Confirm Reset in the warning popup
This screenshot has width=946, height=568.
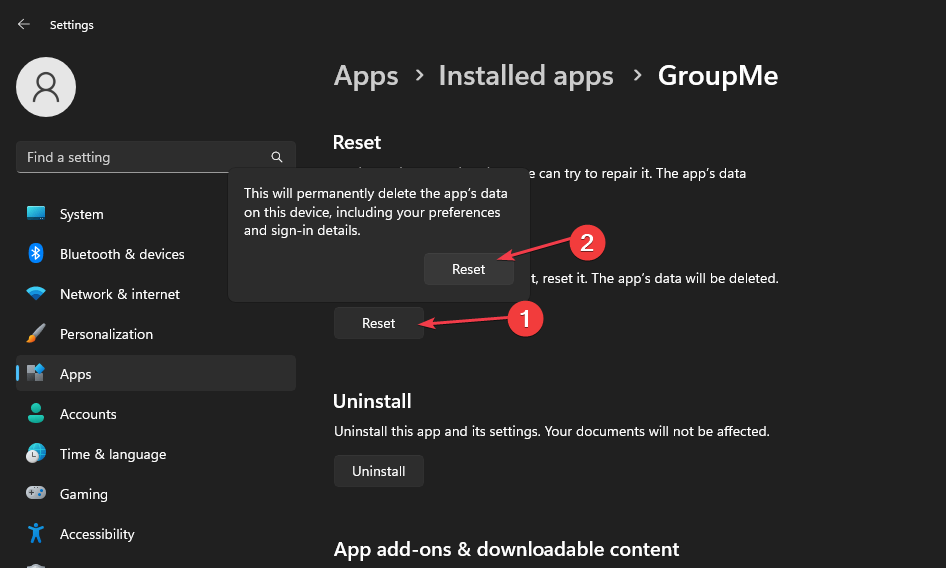point(469,269)
